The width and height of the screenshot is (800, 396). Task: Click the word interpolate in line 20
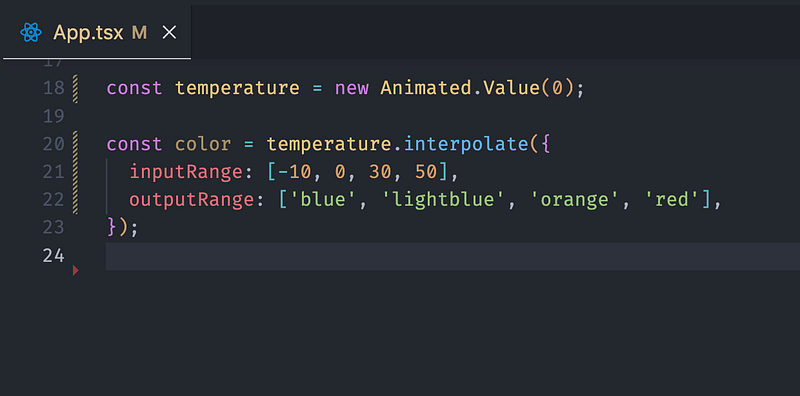(466, 144)
